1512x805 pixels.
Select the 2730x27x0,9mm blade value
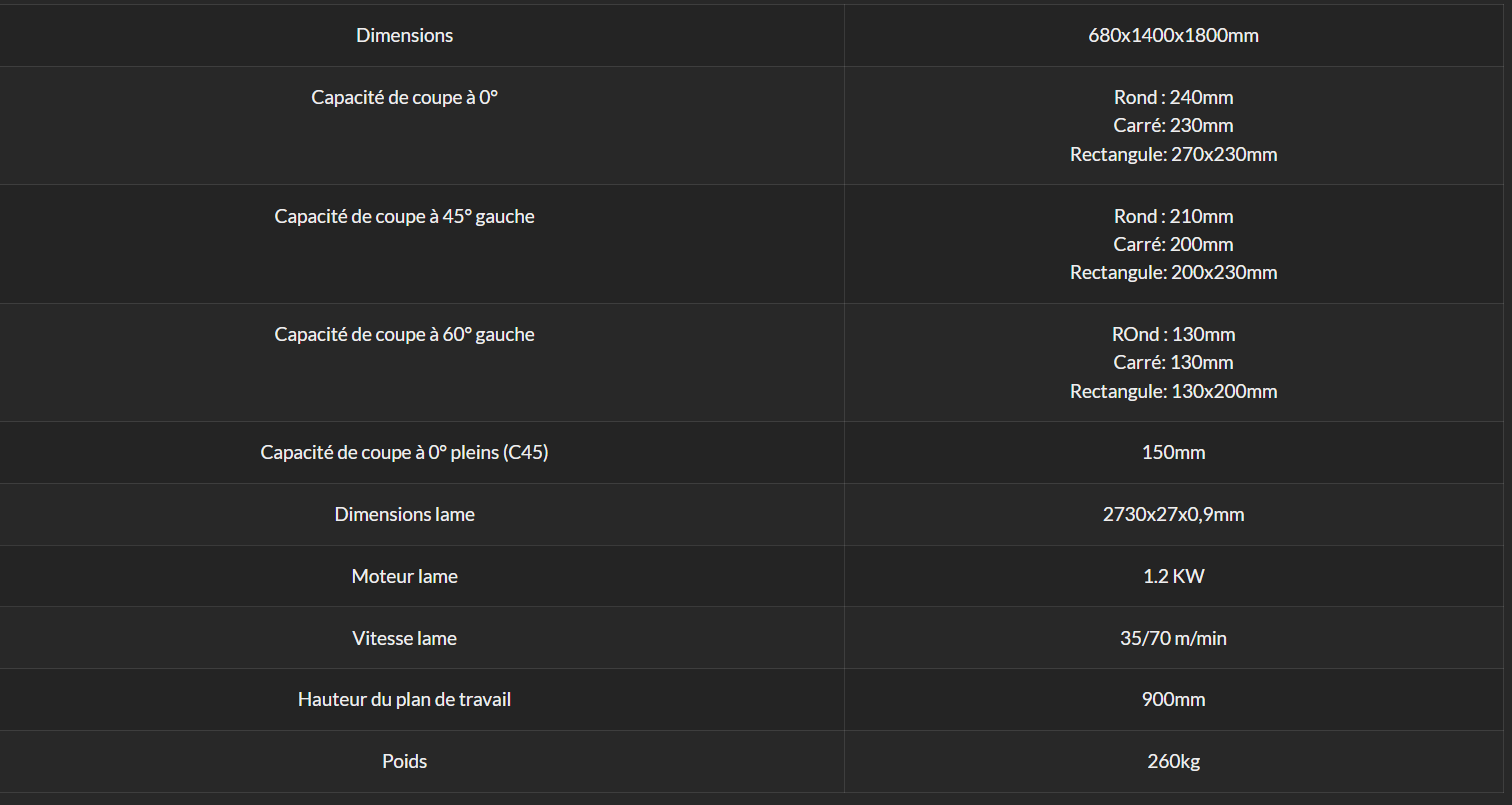[x=1173, y=515]
